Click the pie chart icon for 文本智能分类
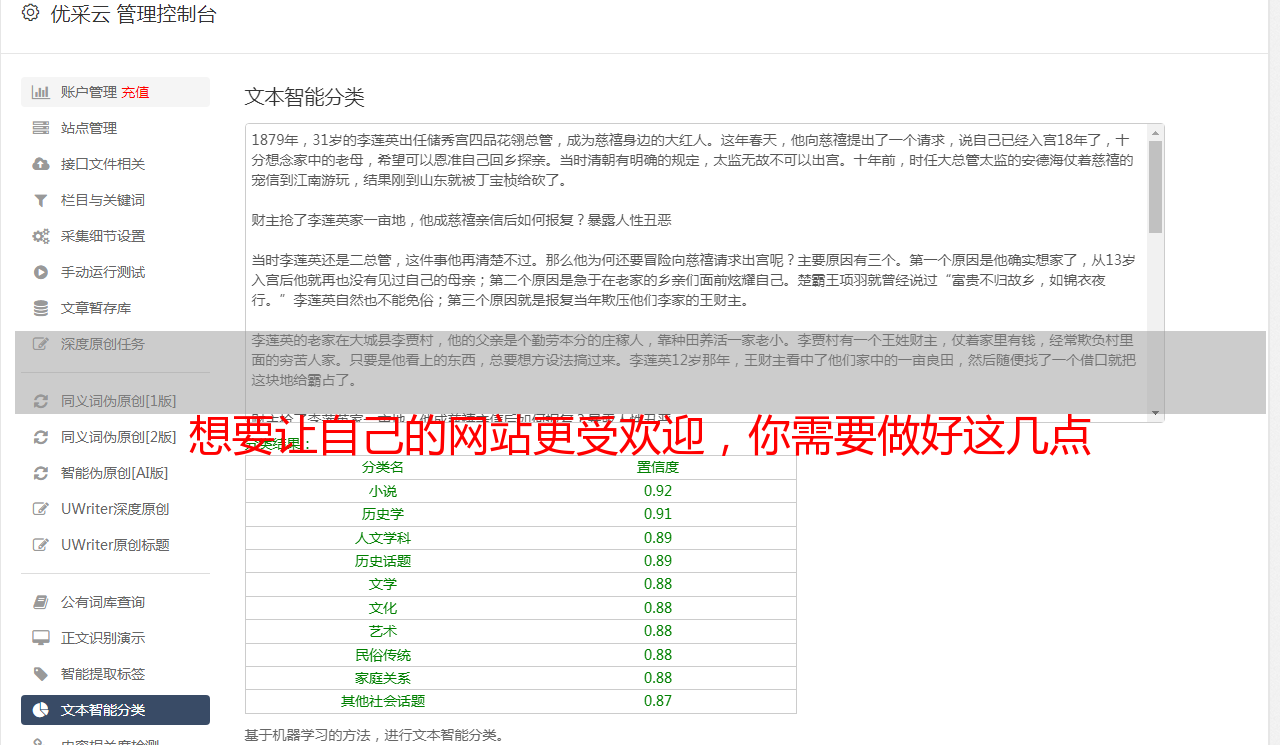The image size is (1280, 745). (x=41, y=710)
